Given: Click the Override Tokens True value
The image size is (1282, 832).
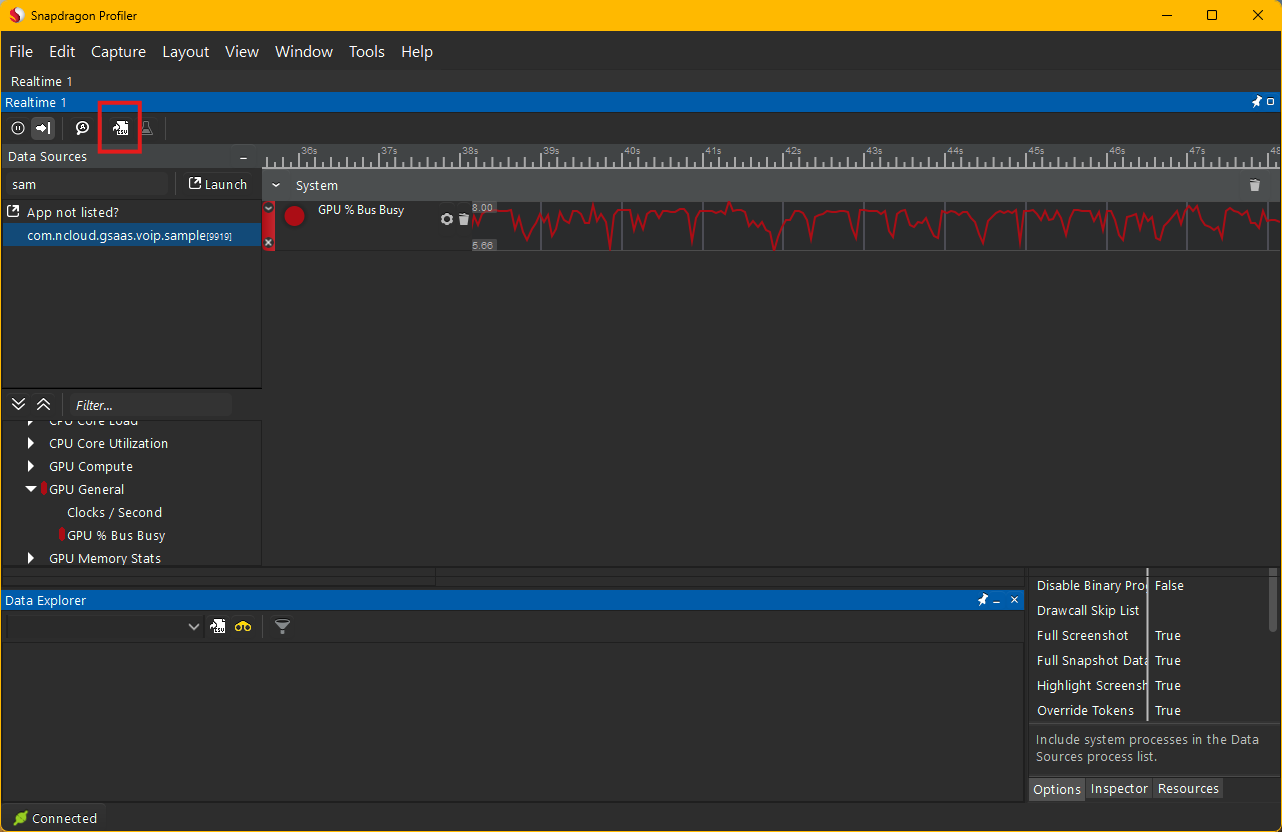Looking at the screenshot, I should [1168, 711].
